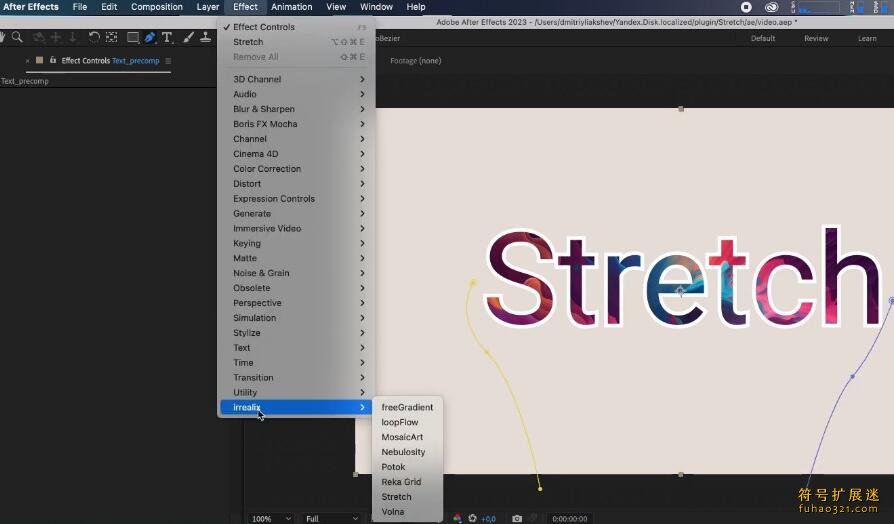Open the Animation menu
Viewport: 894px width, 524px height.
[x=291, y=7]
